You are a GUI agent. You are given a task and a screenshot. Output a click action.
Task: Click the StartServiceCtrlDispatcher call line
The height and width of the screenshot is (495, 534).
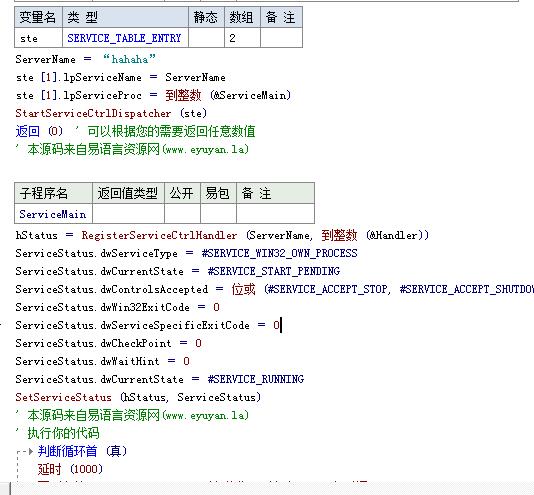(111, 113)
